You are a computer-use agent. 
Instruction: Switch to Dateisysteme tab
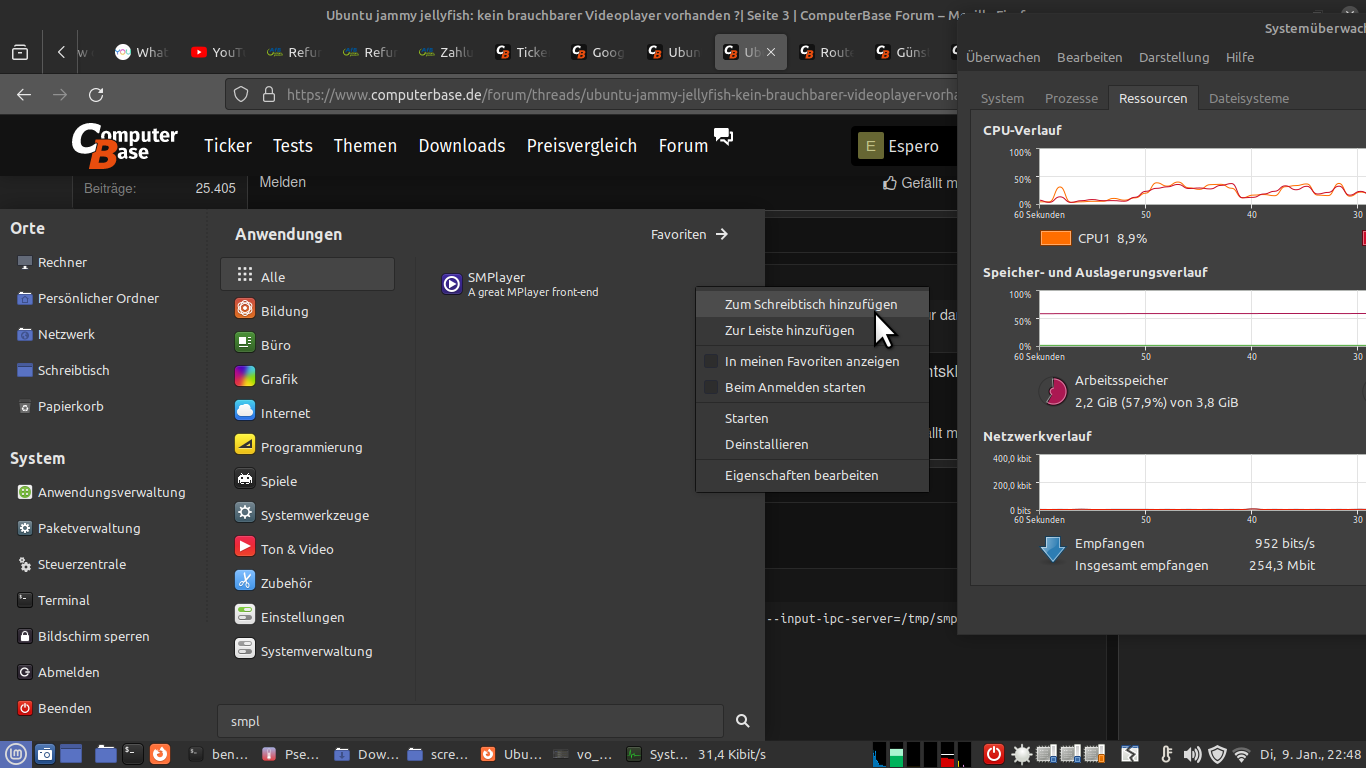1248,98
